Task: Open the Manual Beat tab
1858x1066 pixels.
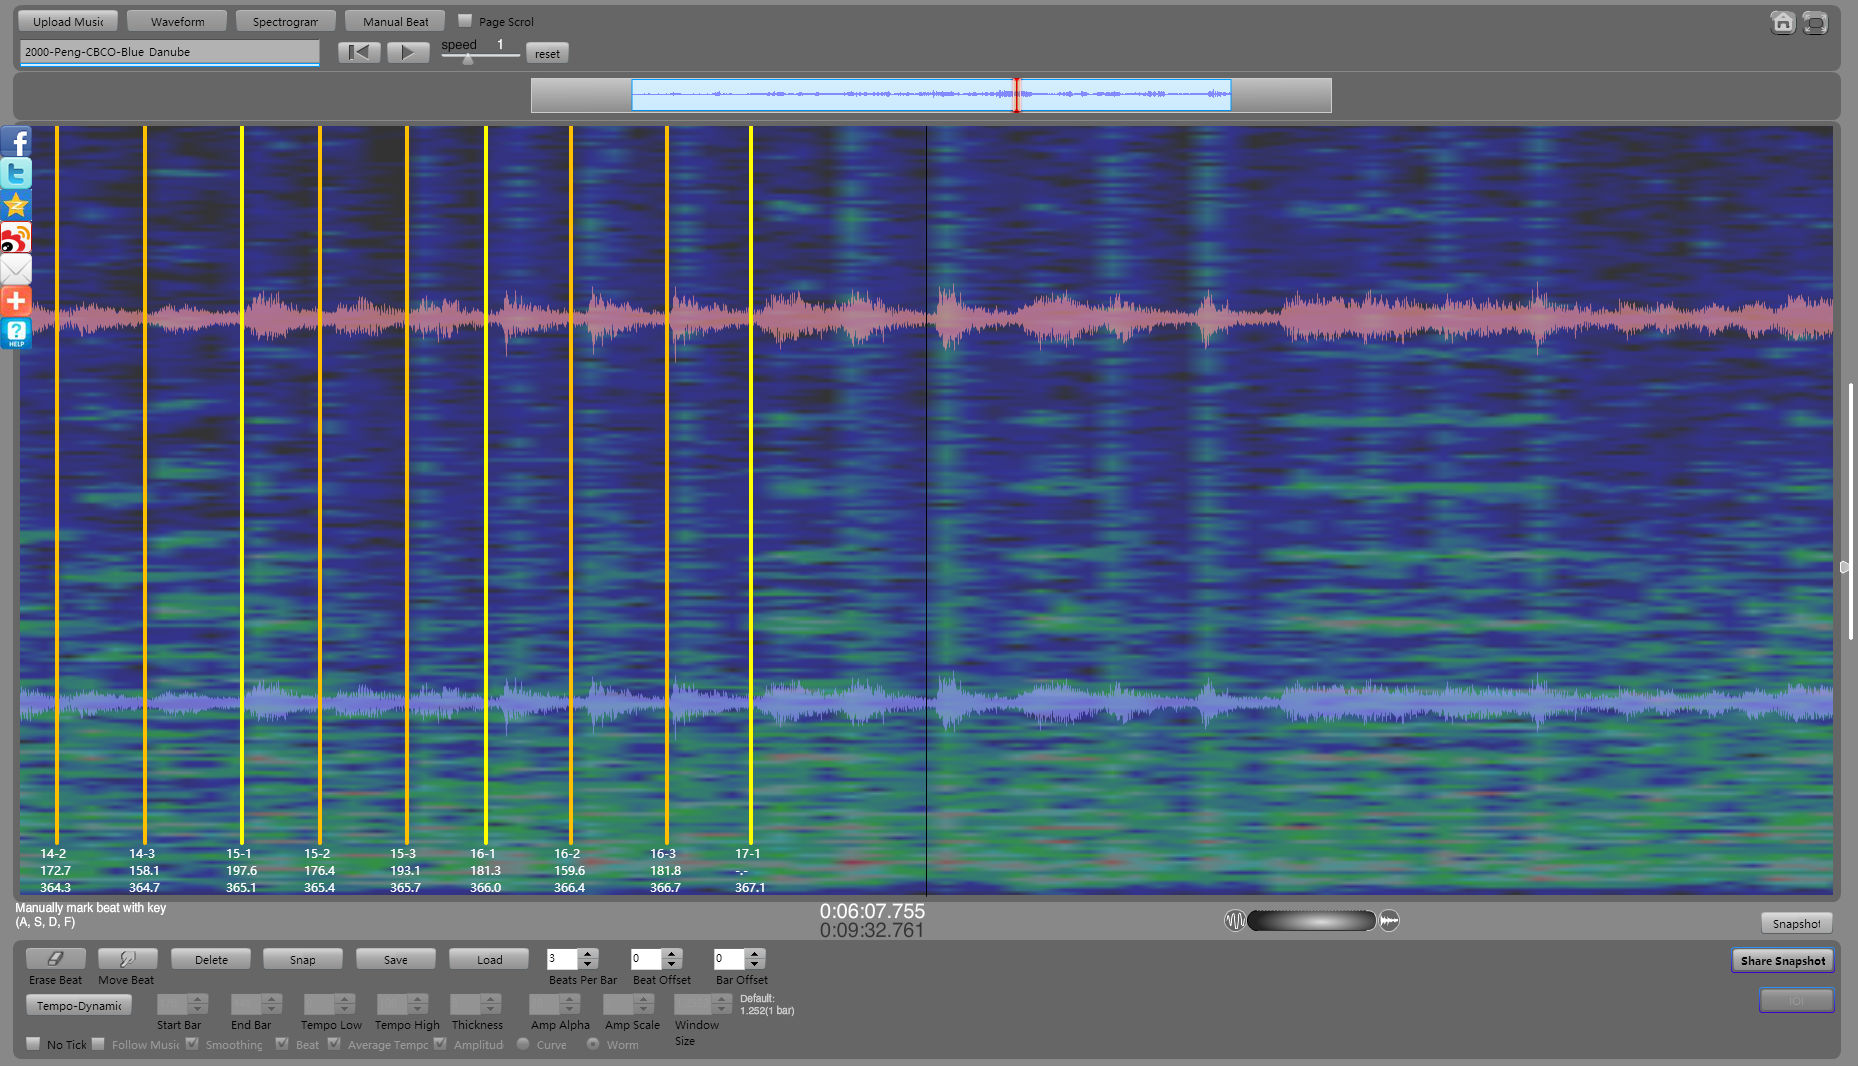Action: pos(395,21)
